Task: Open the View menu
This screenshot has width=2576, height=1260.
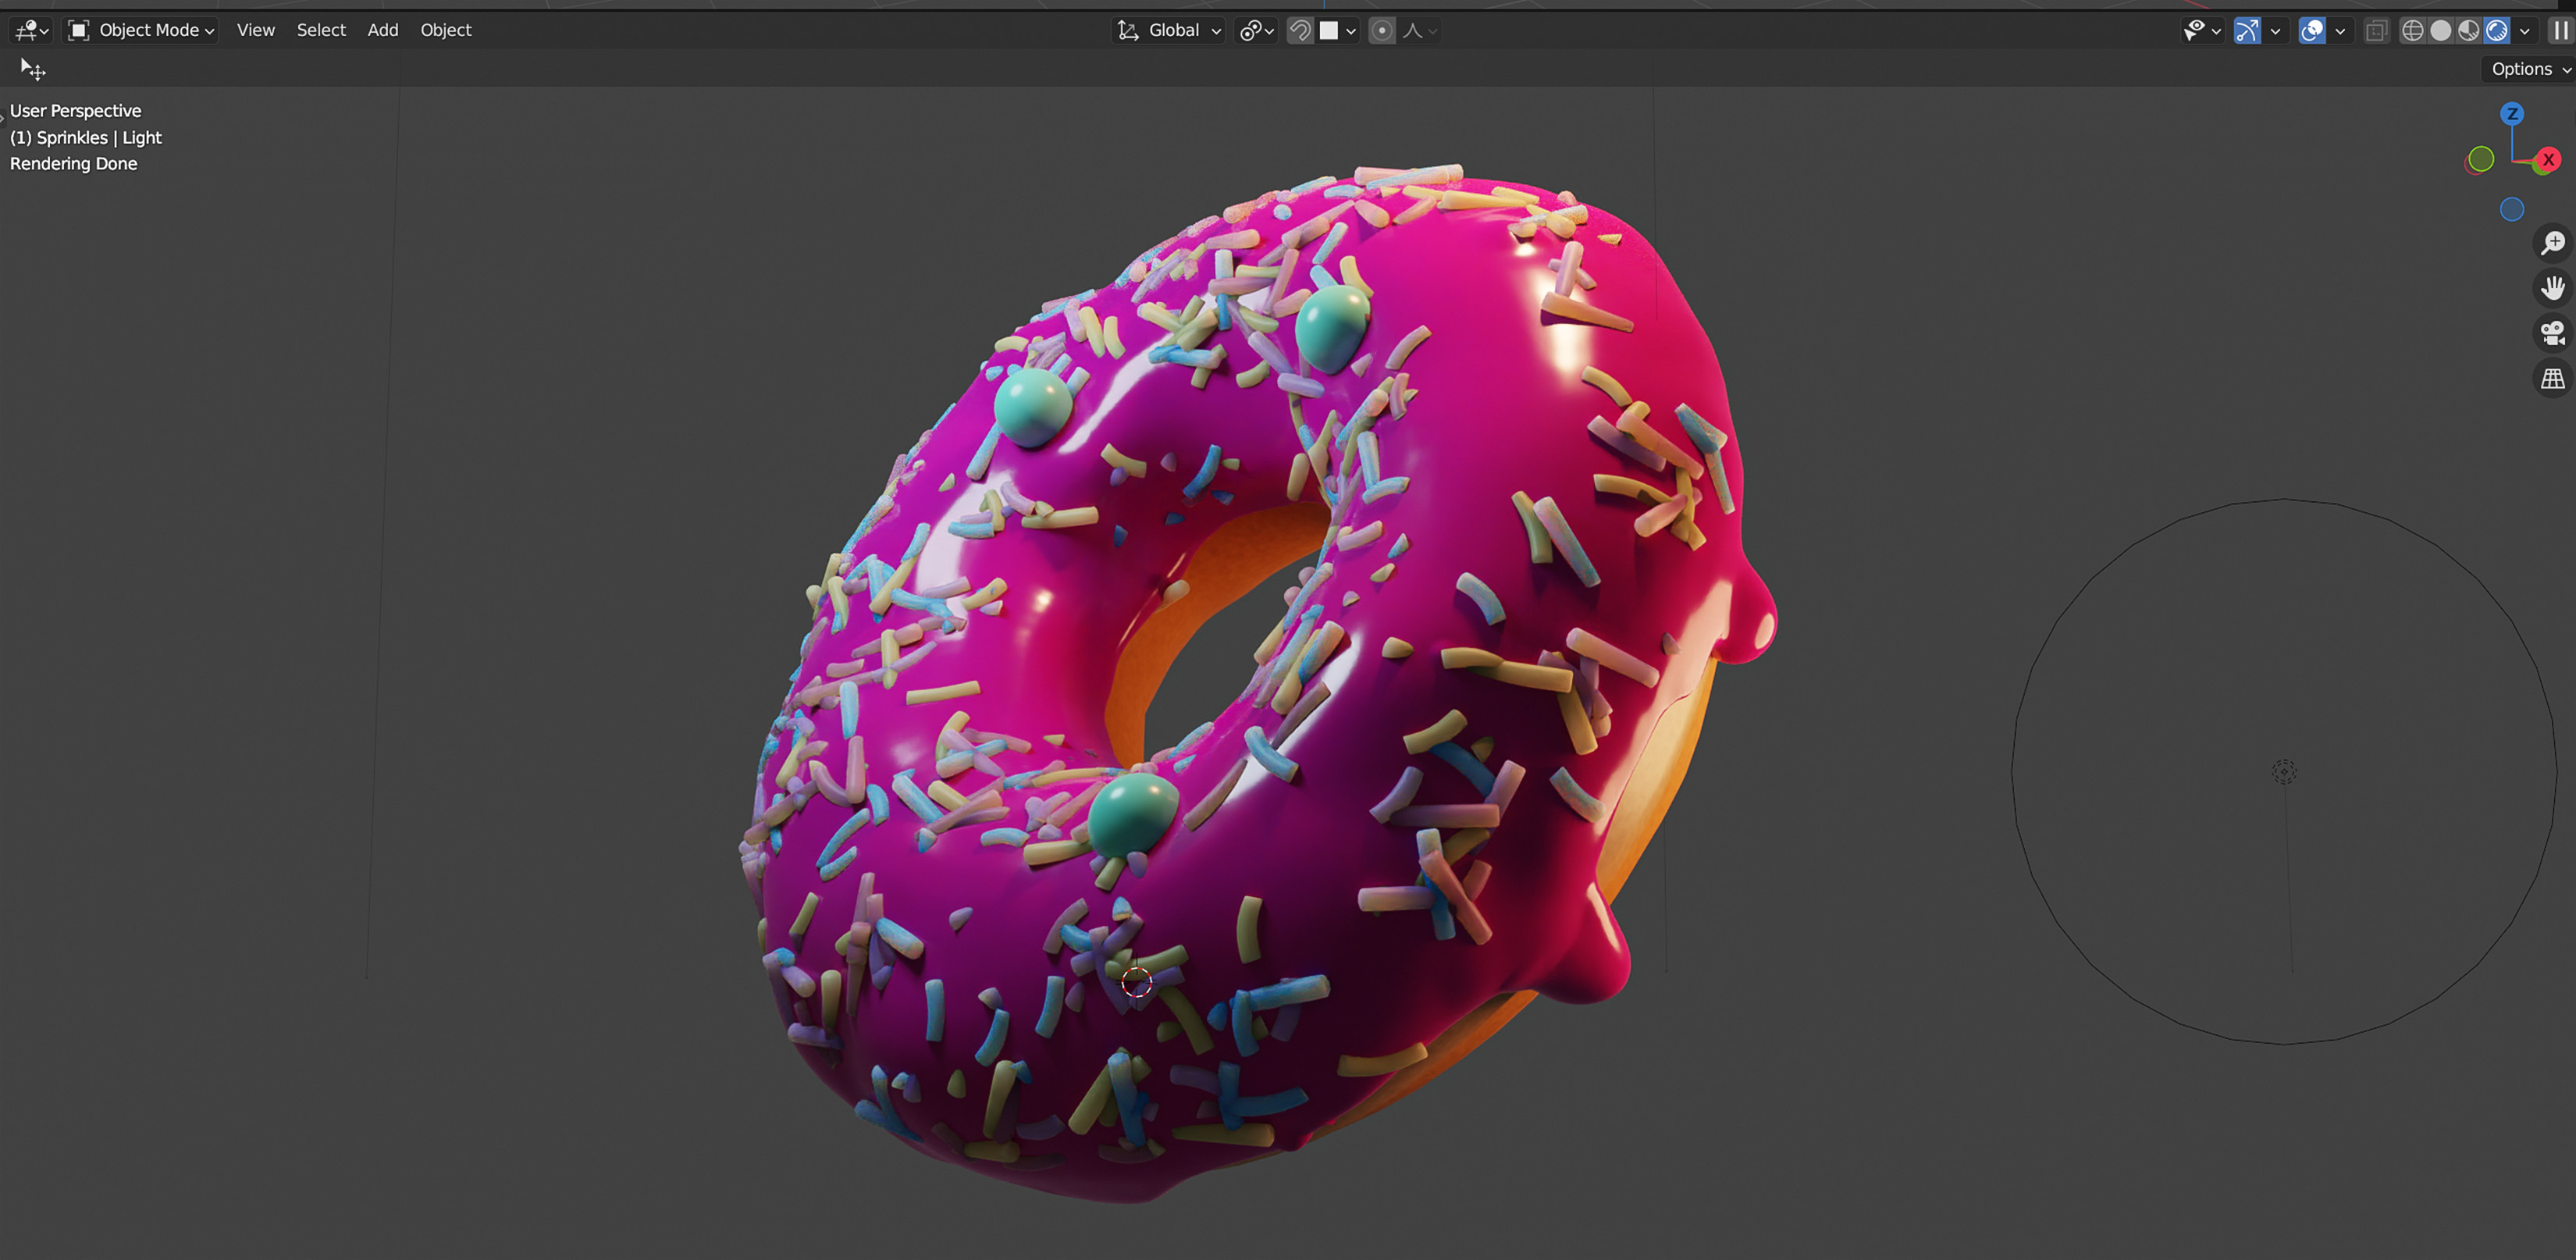Action: tap(255, 31)
